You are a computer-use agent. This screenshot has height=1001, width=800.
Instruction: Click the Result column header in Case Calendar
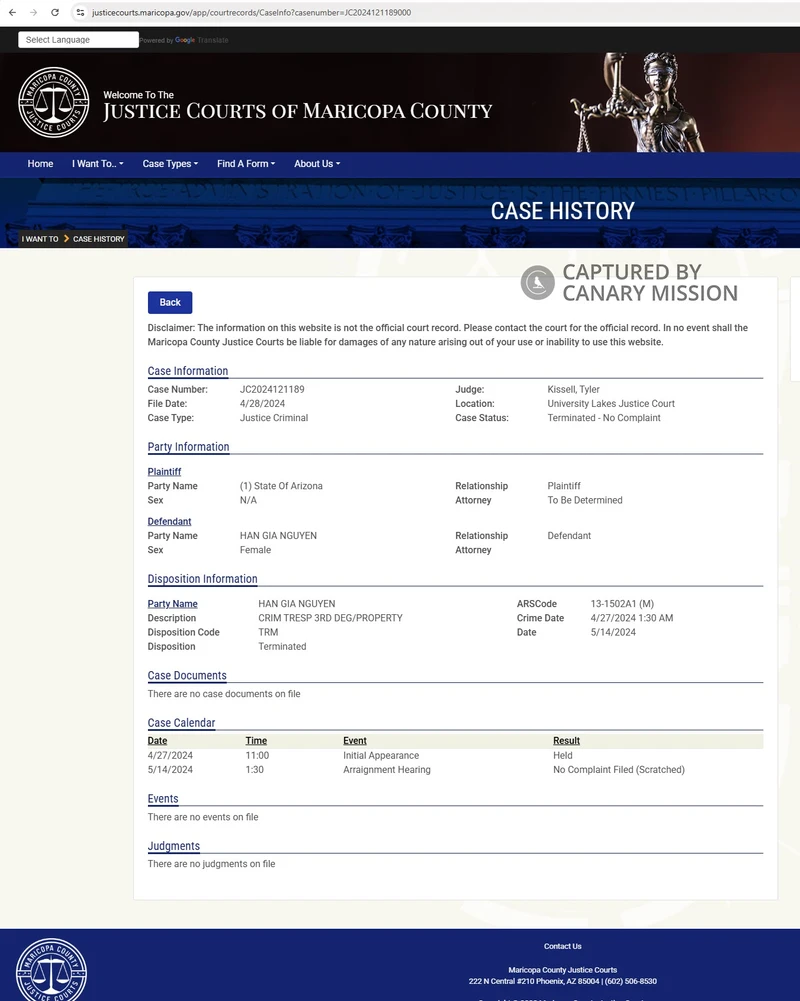(566, 741)
